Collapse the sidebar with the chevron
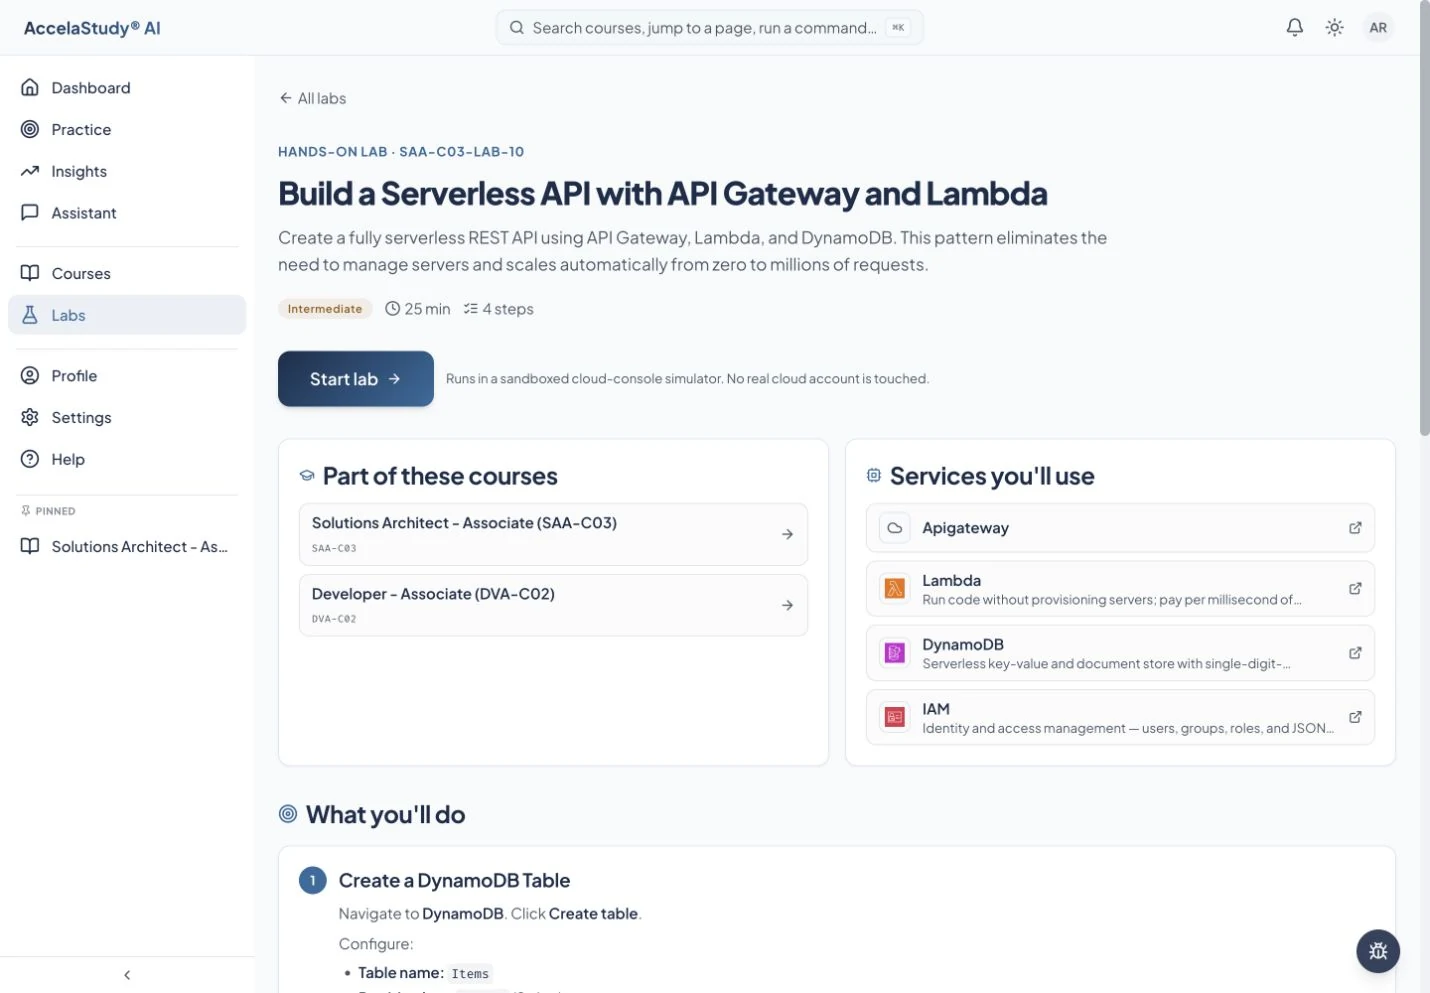Viewport: 1430px width, 993px height. [127, 975]
